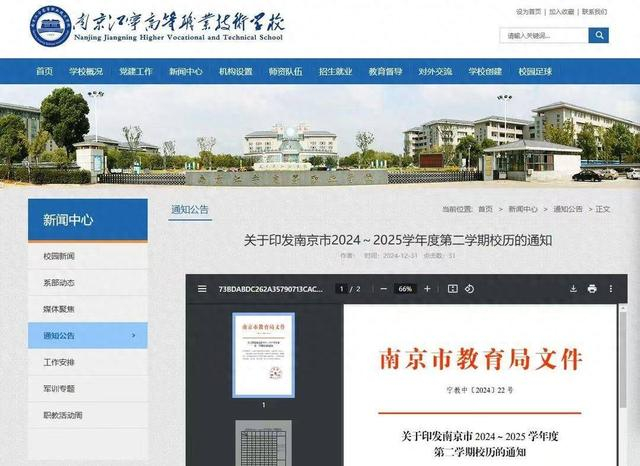The image size is (640, 466).
Task: Click the 联系我们 link
Action: tap(594, 12)
